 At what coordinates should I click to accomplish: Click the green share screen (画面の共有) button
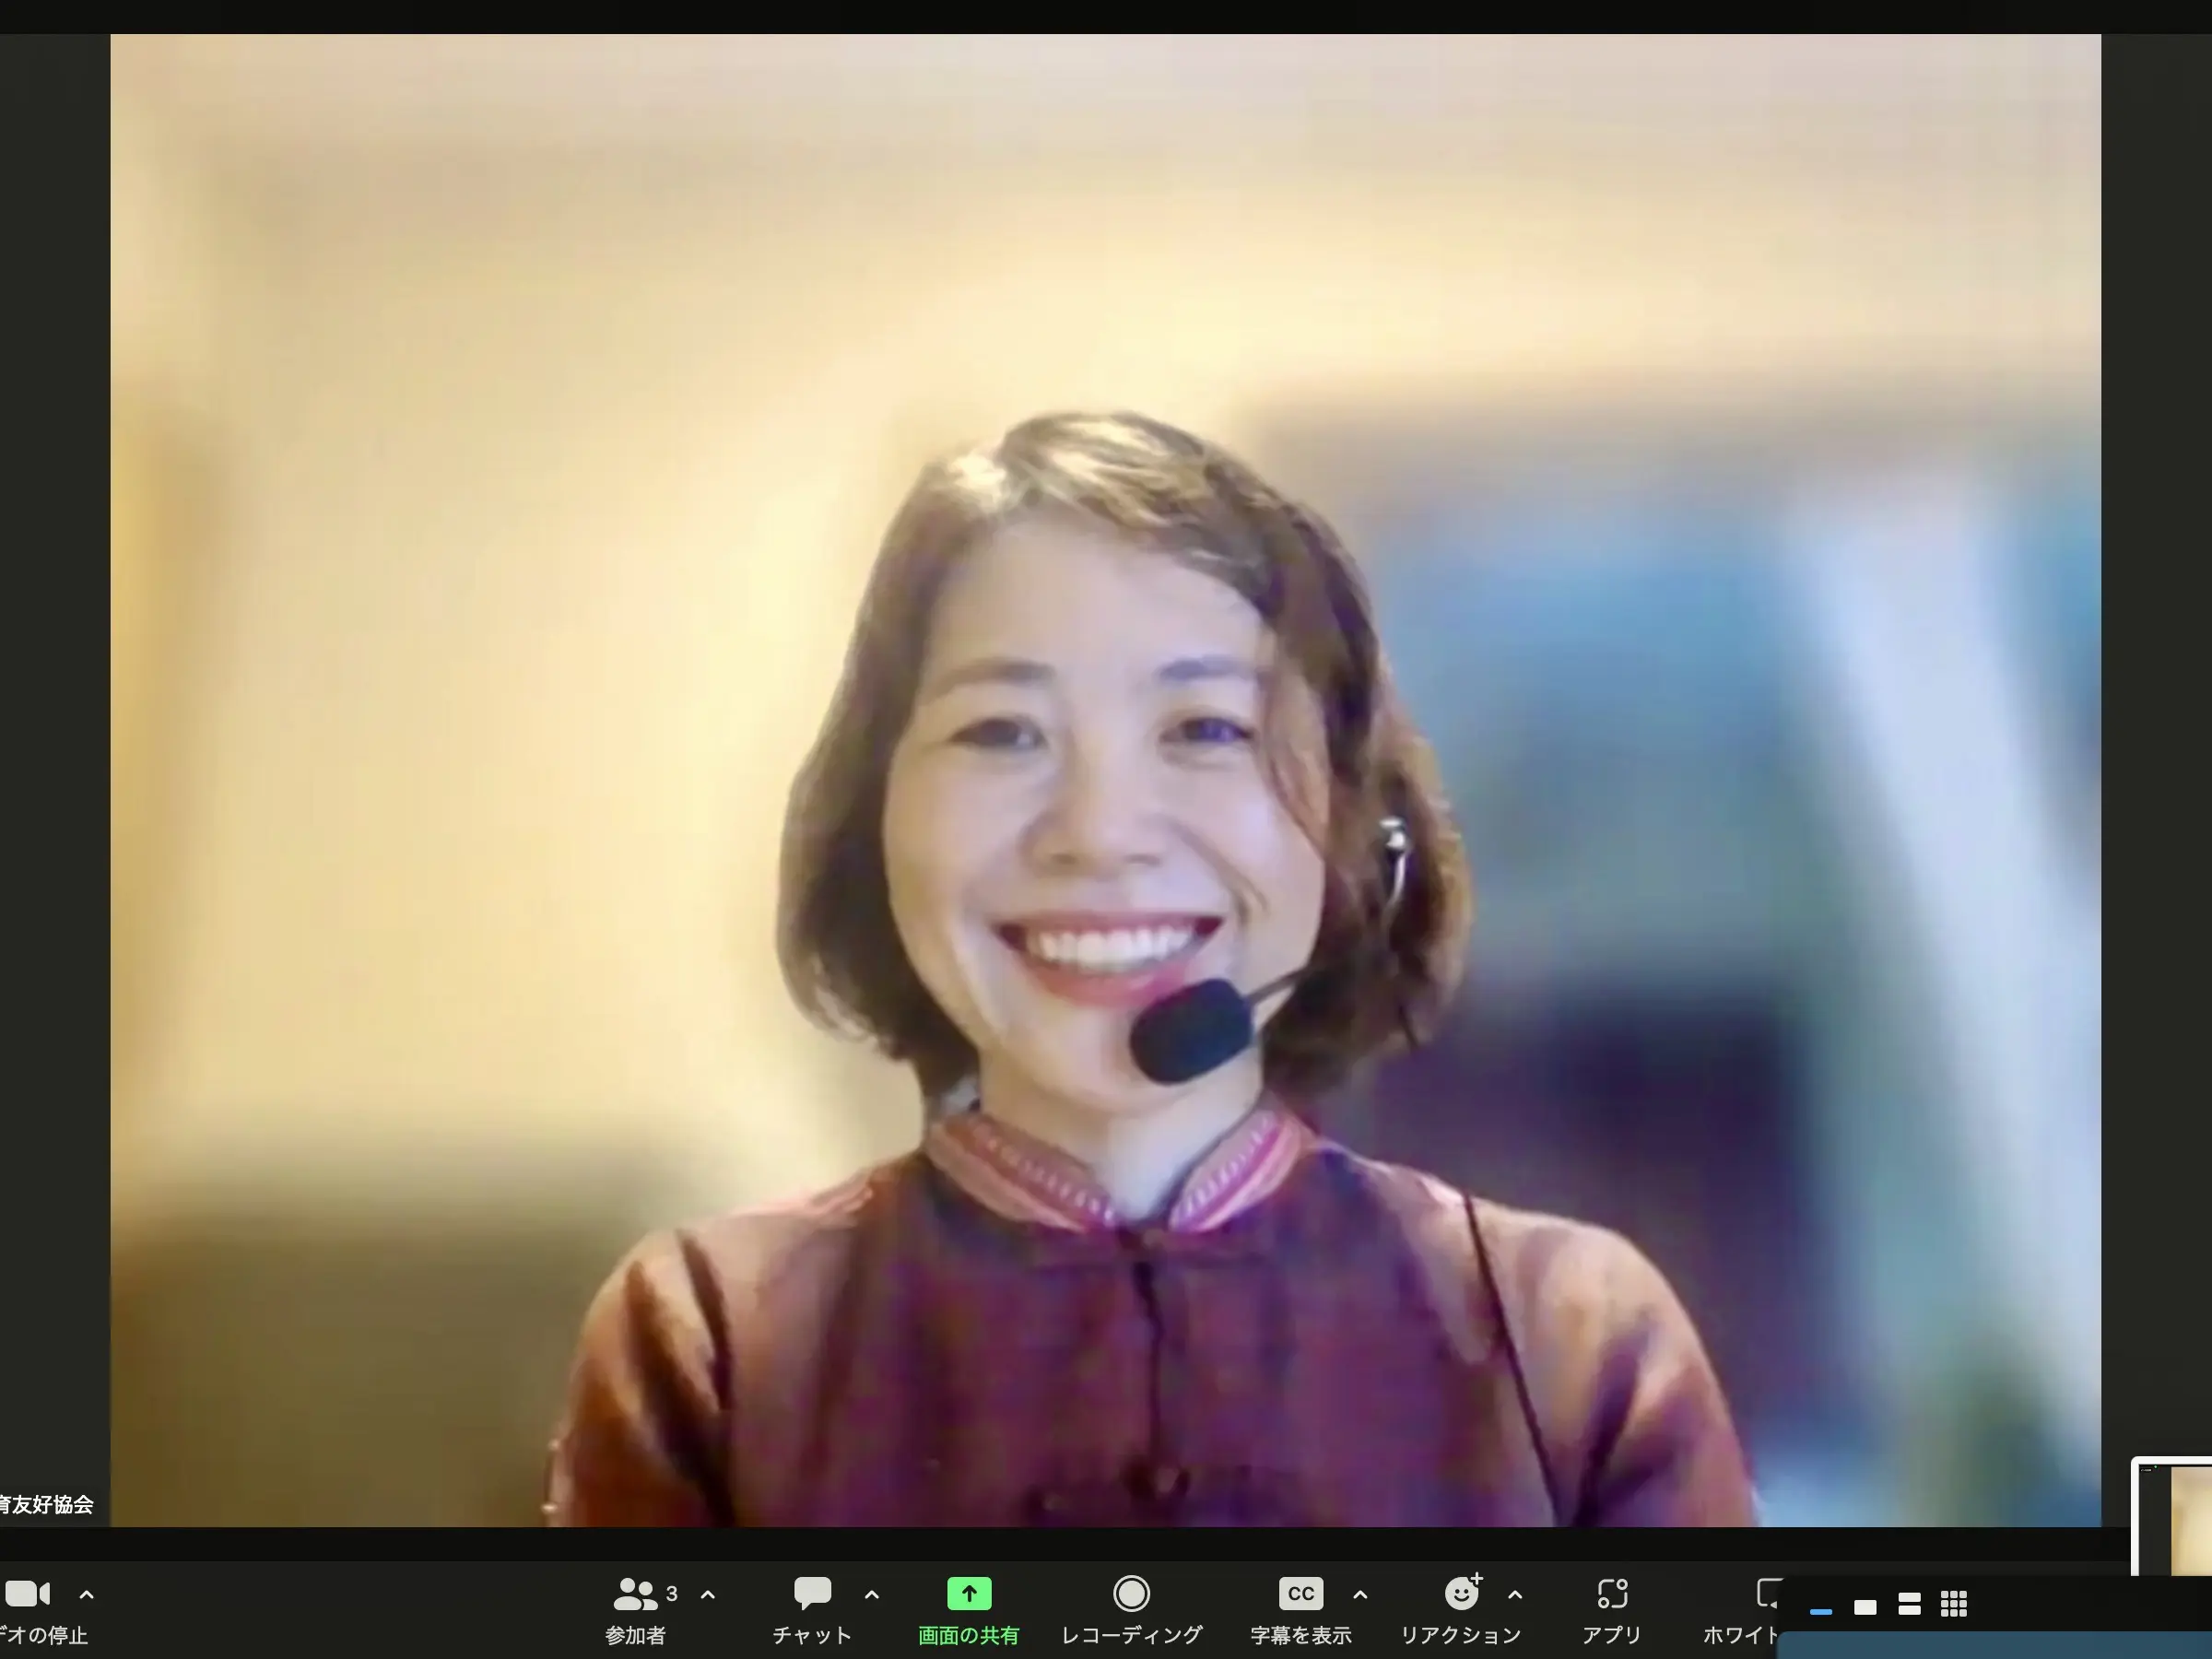point(968,1594)
